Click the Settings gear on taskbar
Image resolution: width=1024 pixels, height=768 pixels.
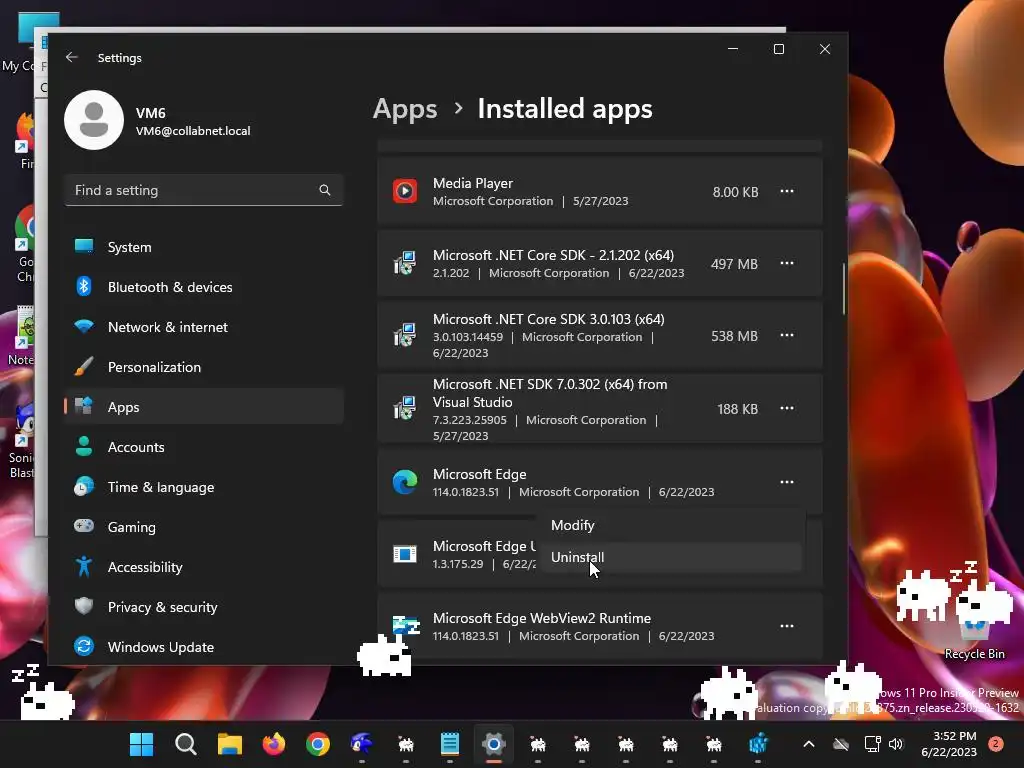pyautogui.click(x=494, y=744)
